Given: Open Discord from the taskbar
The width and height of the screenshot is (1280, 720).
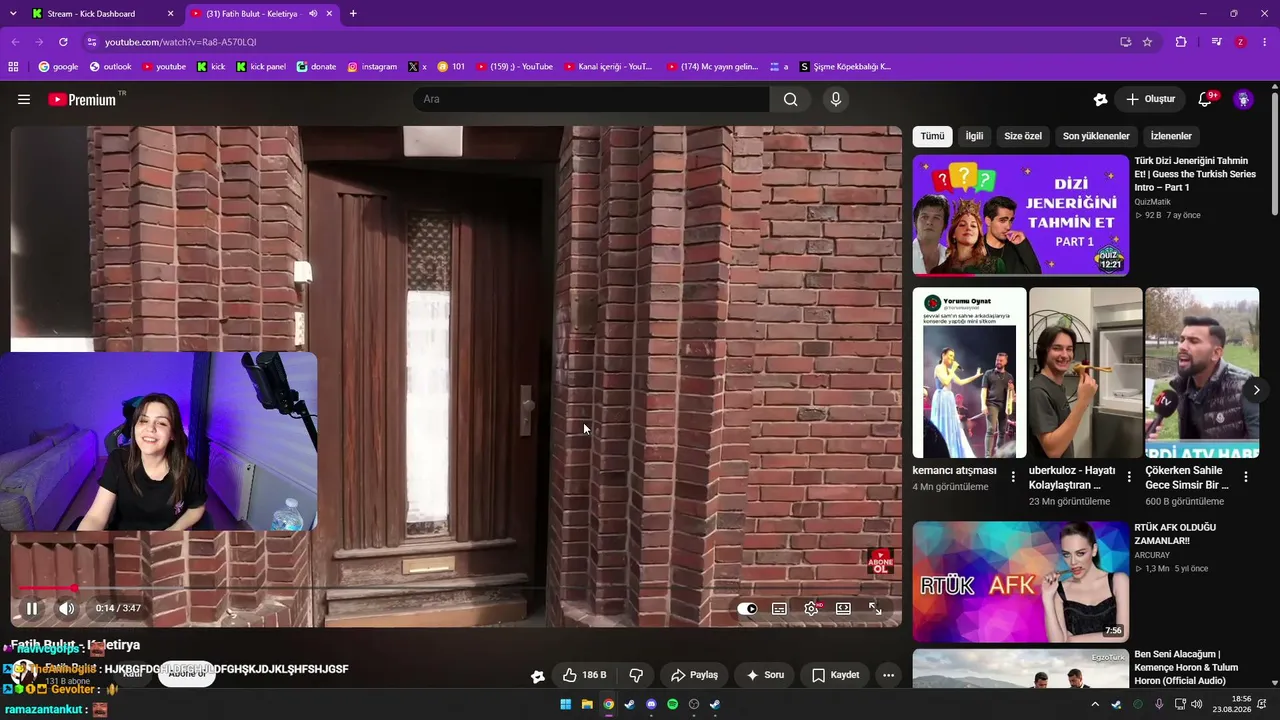Looking at the screenshot, I should point(651,704).
